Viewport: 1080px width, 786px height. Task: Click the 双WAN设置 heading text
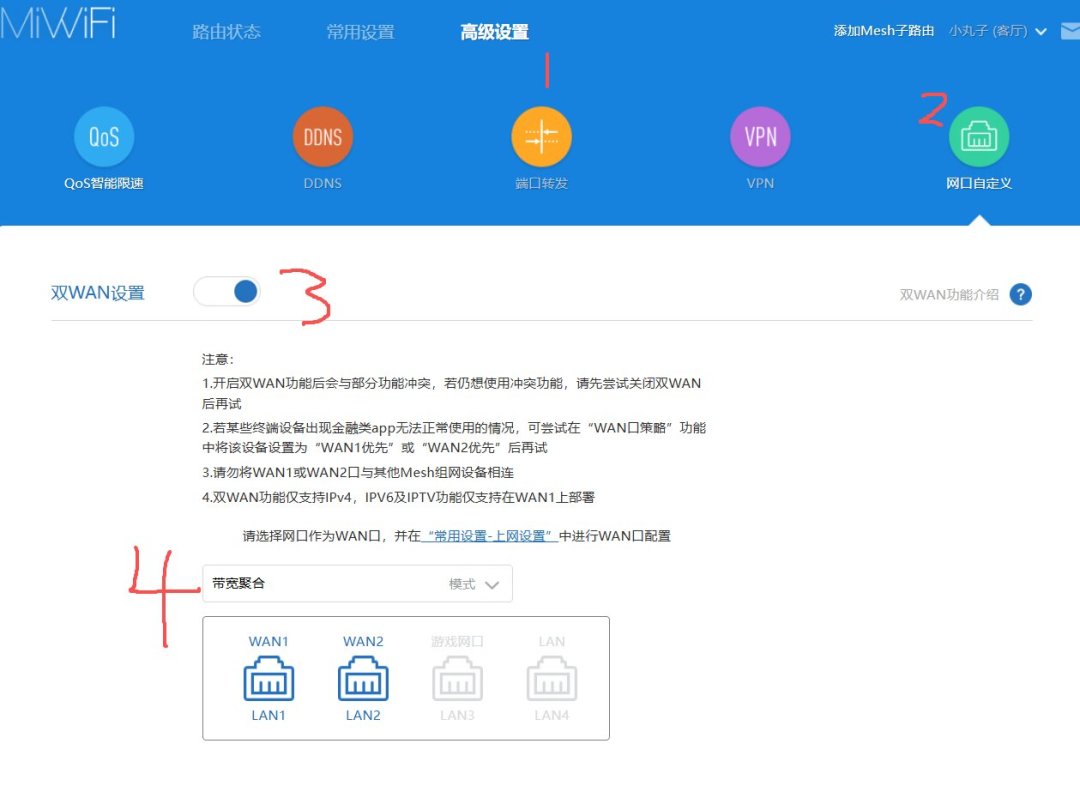(98, 293)
